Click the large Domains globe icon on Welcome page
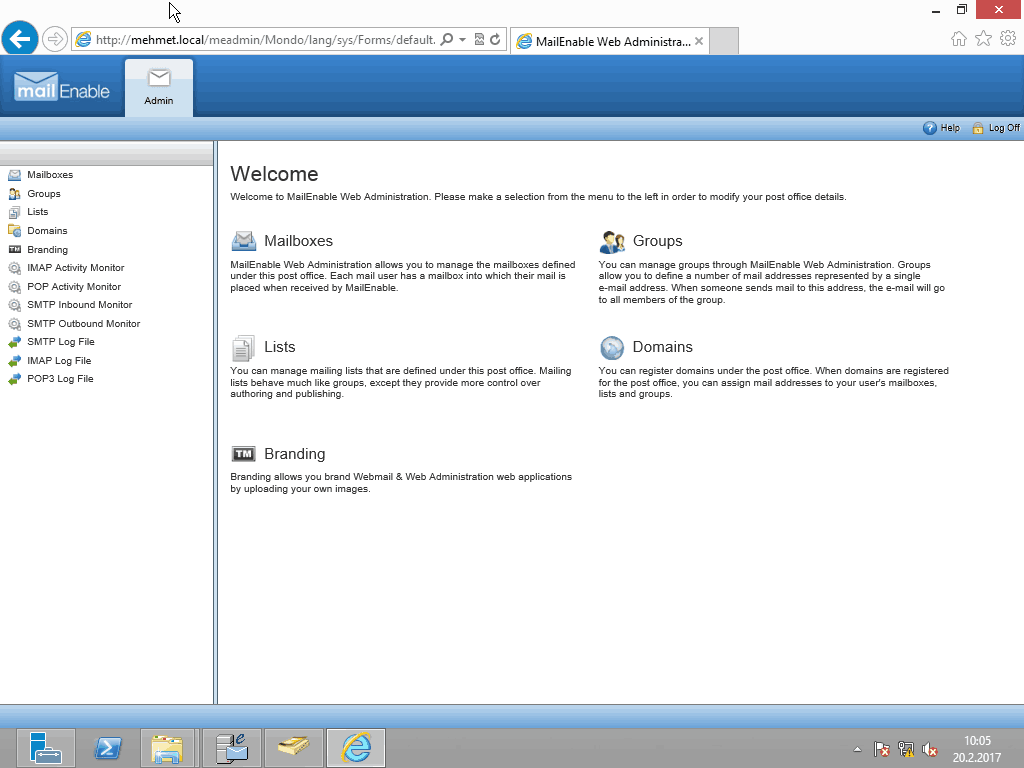 612,347
